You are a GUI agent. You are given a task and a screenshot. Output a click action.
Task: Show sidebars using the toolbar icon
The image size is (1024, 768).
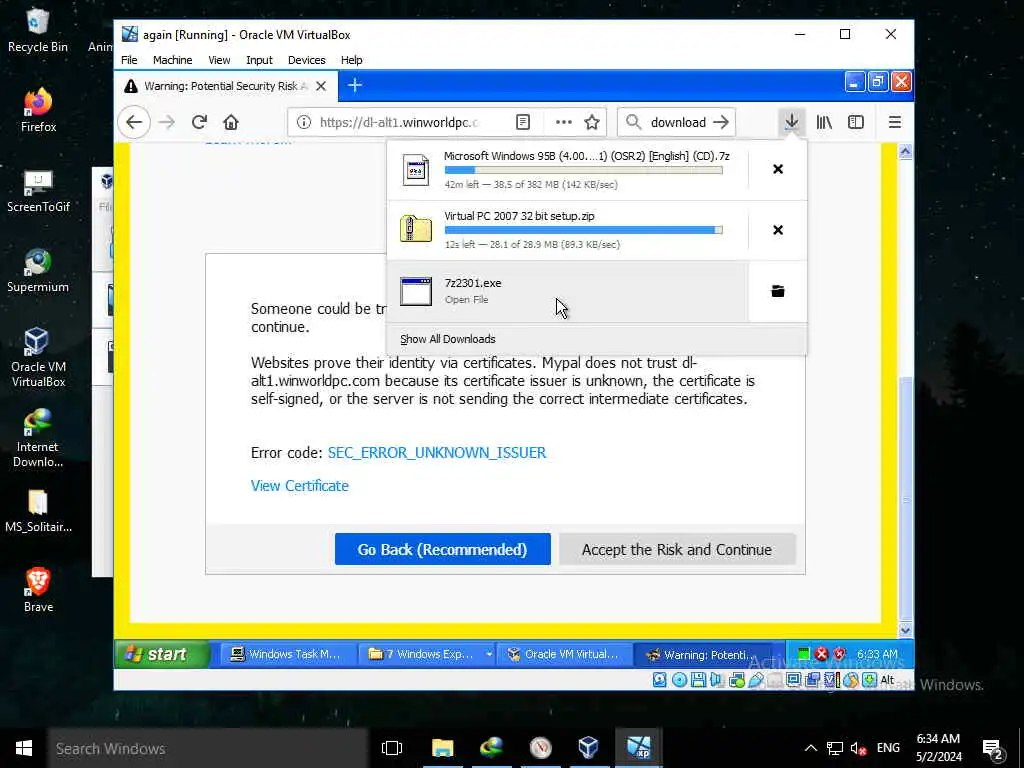point(856,122)
